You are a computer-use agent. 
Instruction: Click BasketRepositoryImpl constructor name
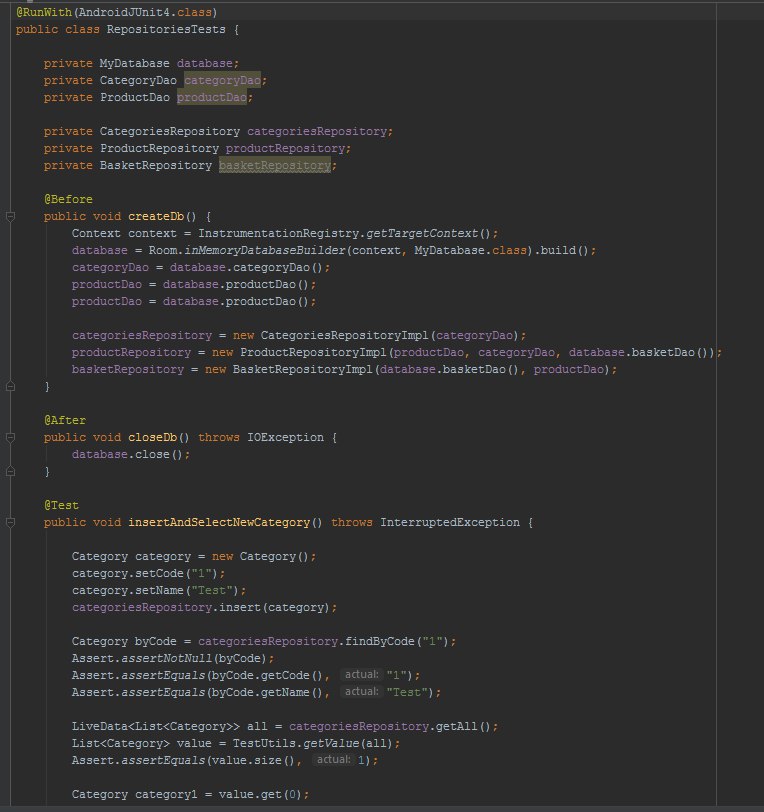[302, 370]
